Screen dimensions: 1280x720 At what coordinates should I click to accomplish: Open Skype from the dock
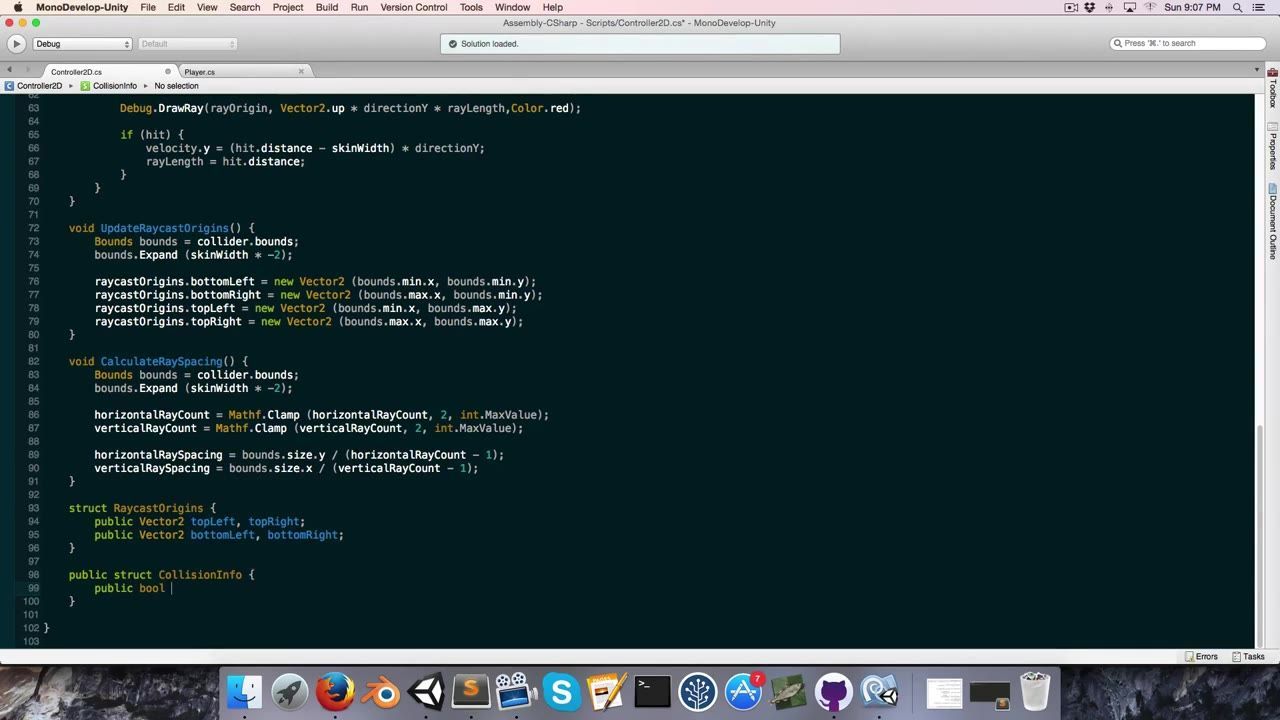tap(561, 692)
